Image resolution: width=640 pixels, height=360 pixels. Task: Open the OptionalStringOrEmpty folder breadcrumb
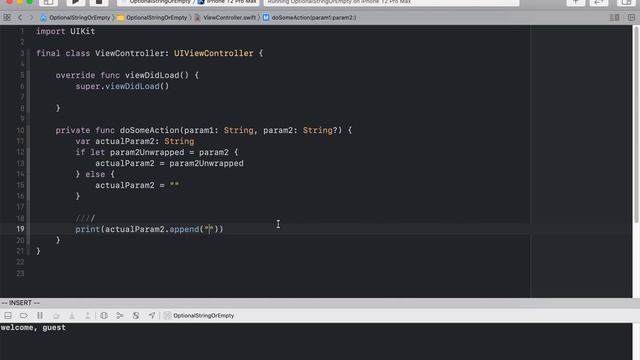tap(152, 18)
